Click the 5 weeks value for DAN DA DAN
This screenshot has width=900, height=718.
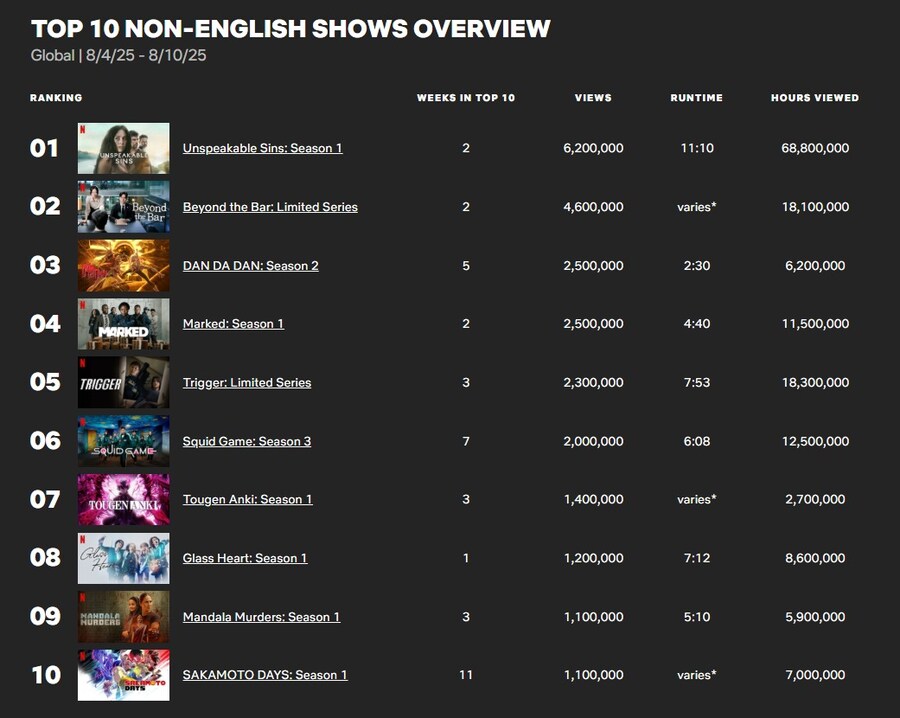[466, 266]
